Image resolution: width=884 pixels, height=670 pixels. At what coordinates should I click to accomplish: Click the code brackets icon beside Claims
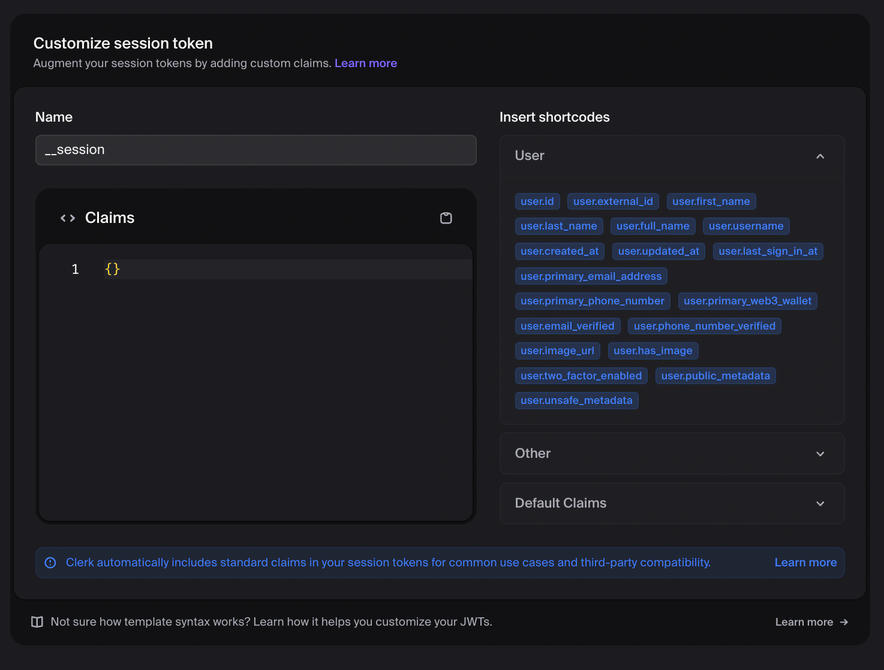pos(67,217)
